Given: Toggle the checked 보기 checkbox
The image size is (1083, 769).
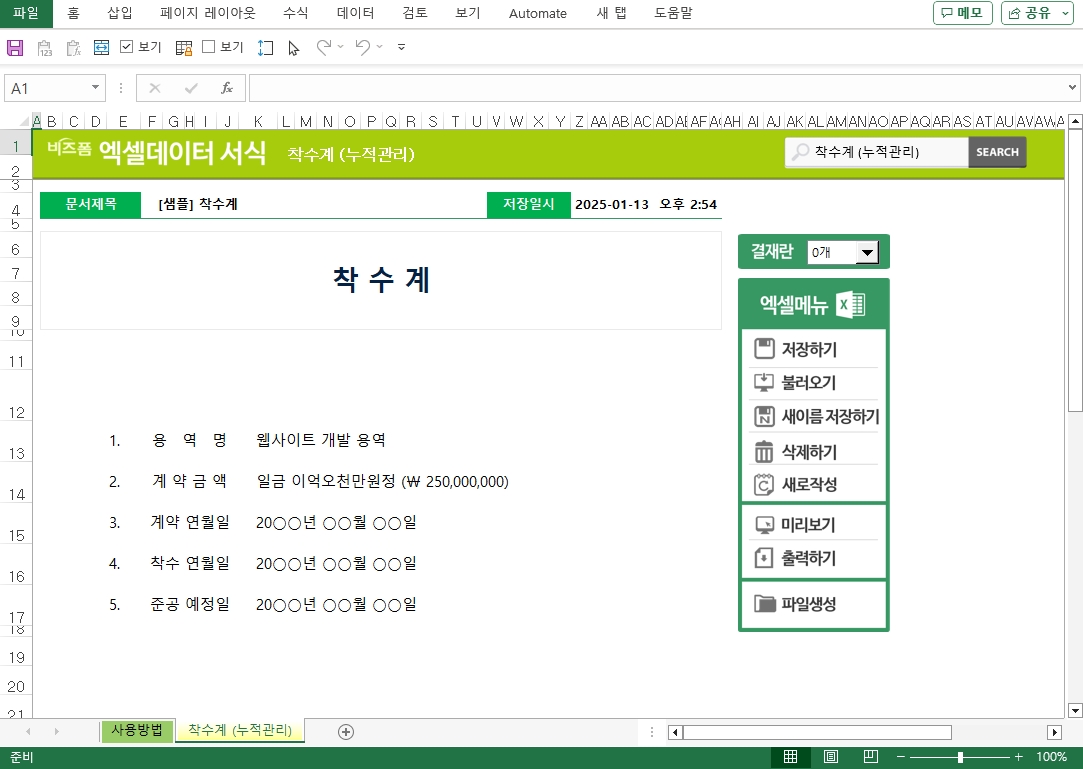Looking at the screenshot, I should 126,47.
